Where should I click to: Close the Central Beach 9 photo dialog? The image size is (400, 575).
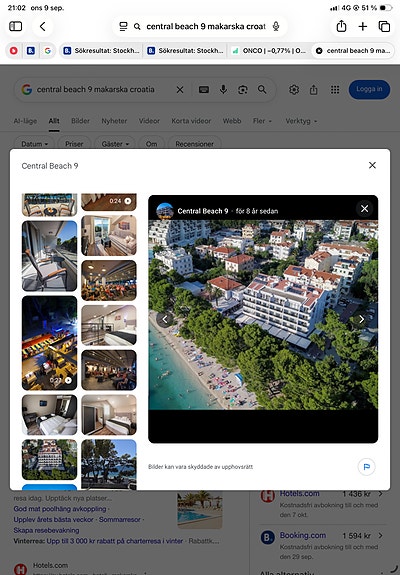[372, 165]
